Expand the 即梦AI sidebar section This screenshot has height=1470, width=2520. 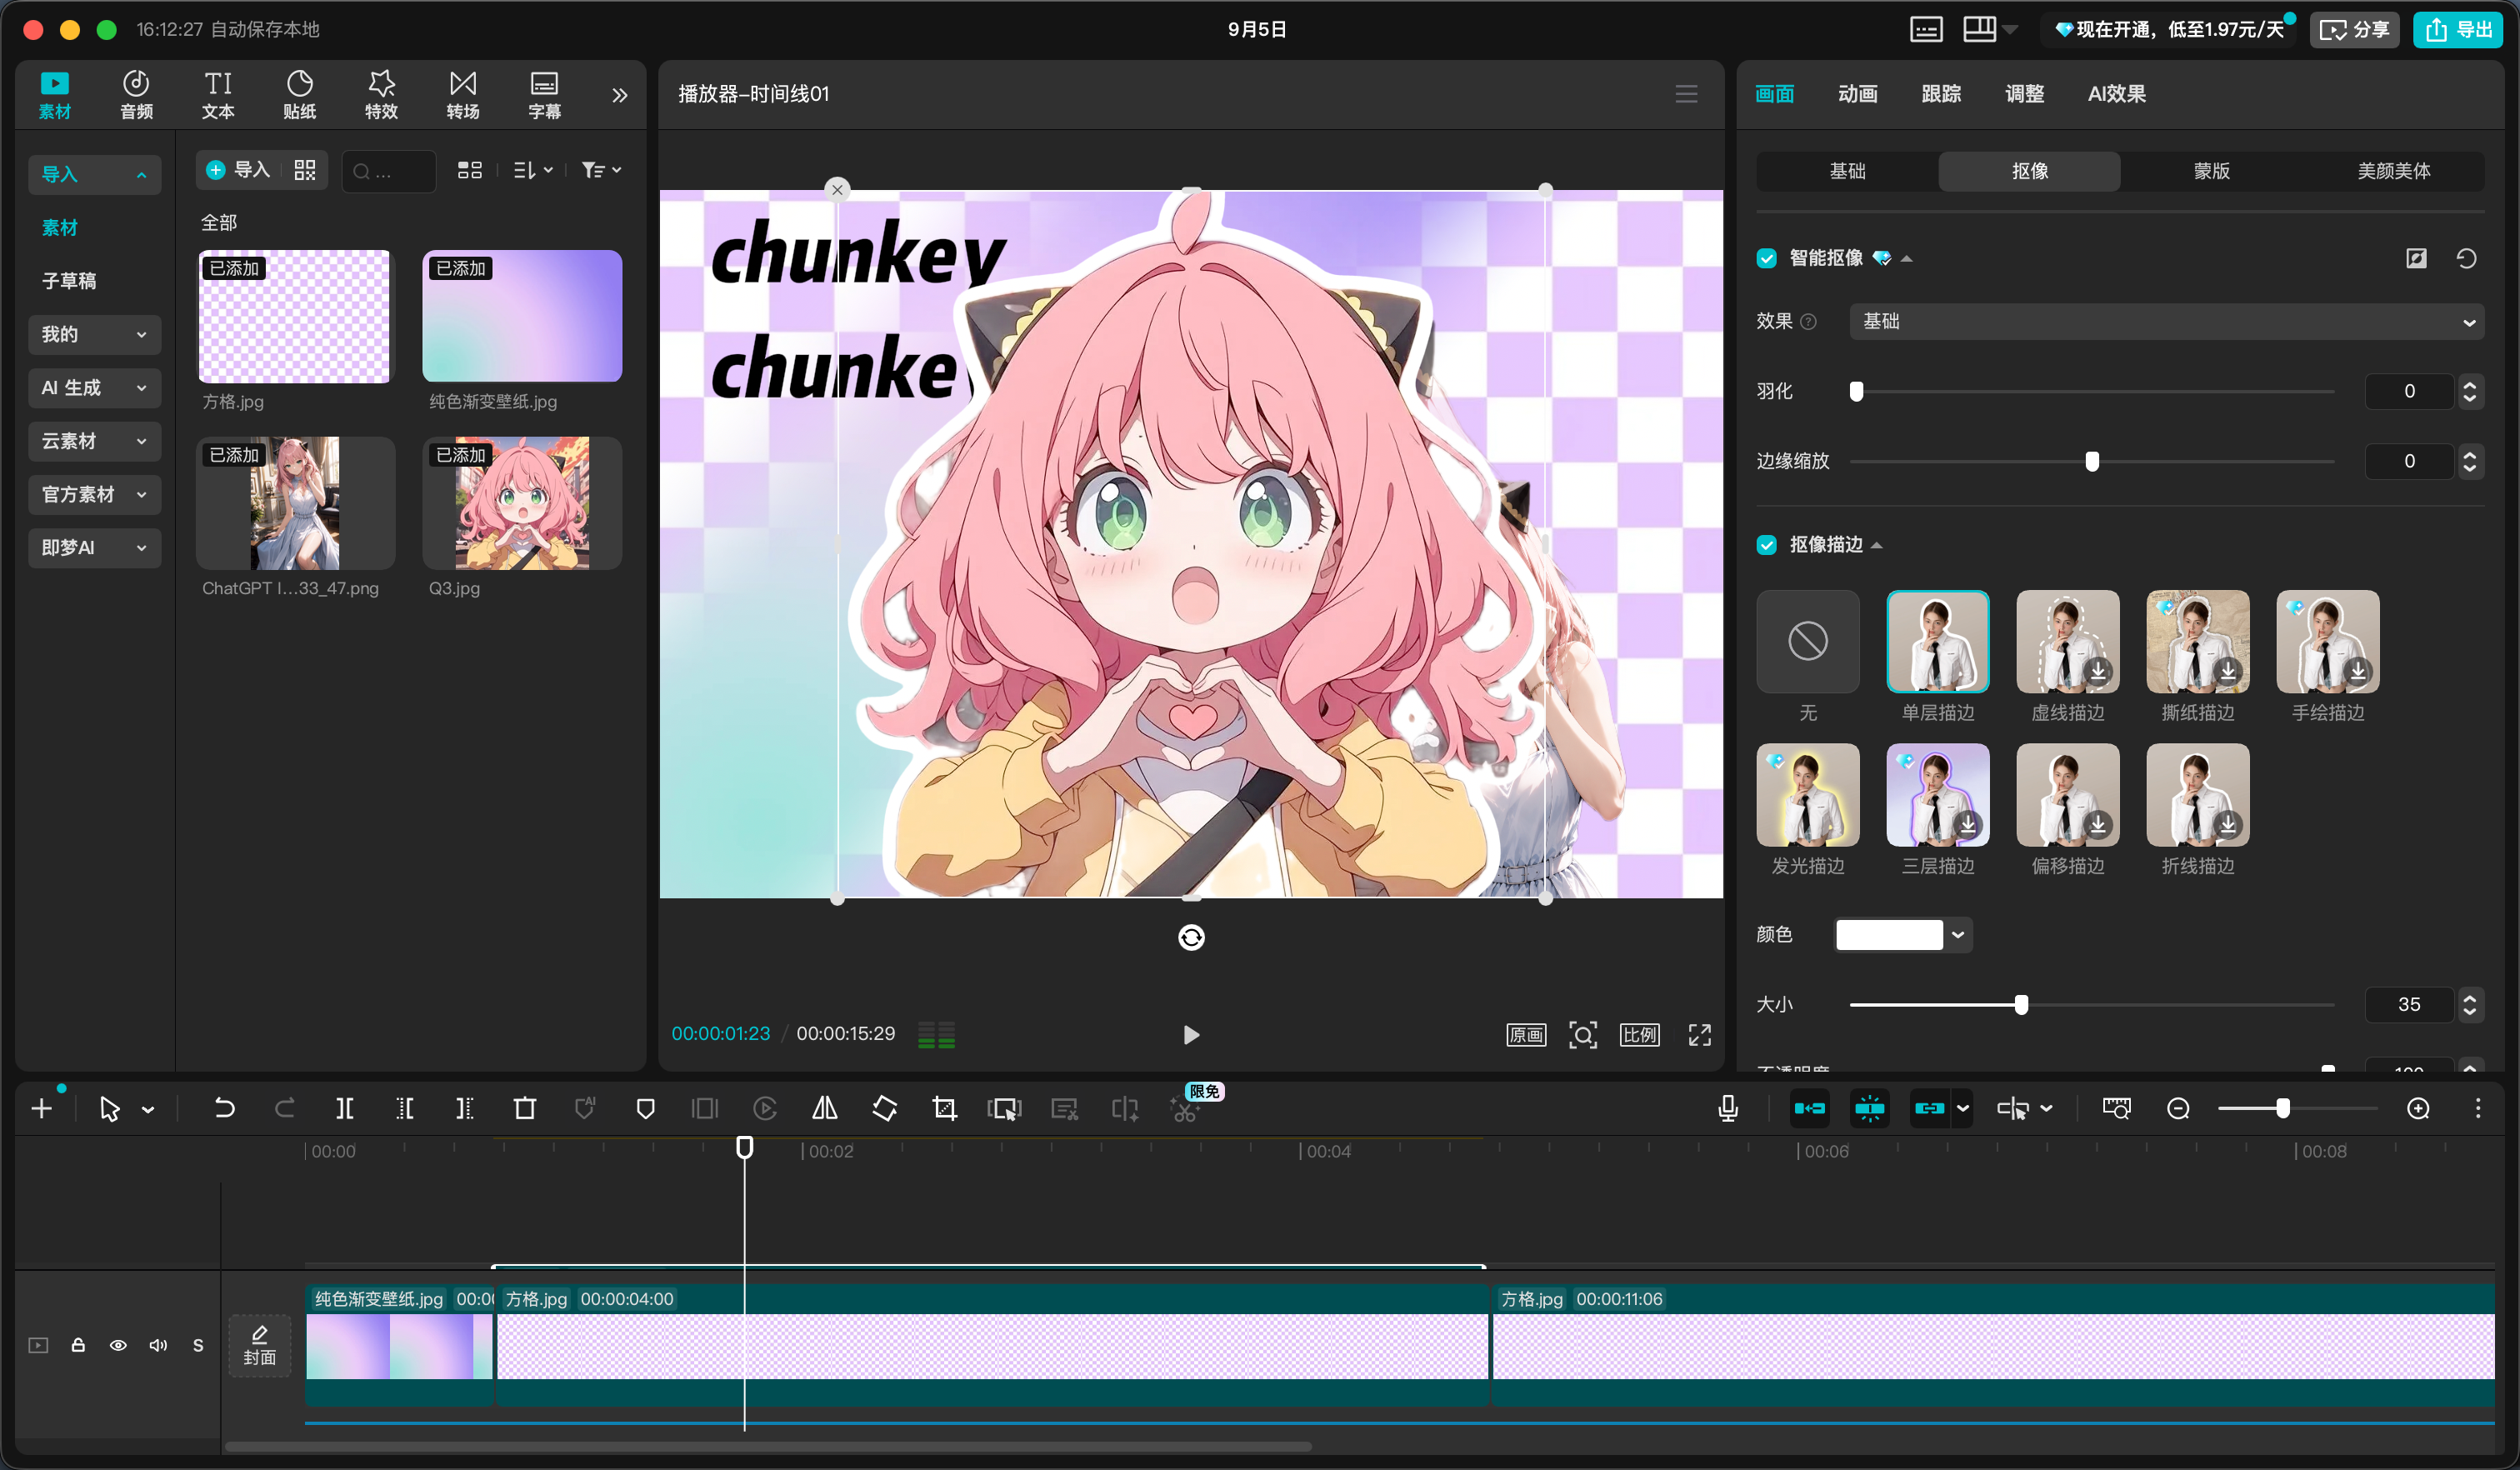94,548
